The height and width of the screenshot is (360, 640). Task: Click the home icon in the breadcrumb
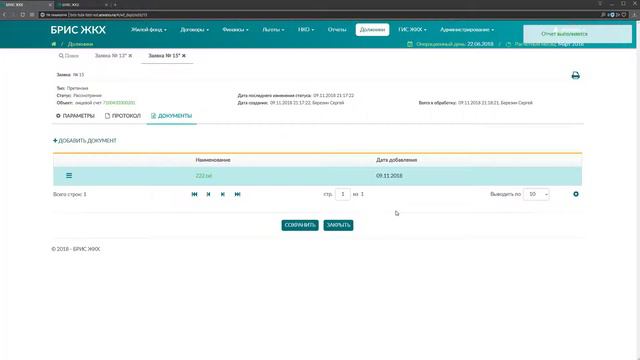tap(53, 44)
